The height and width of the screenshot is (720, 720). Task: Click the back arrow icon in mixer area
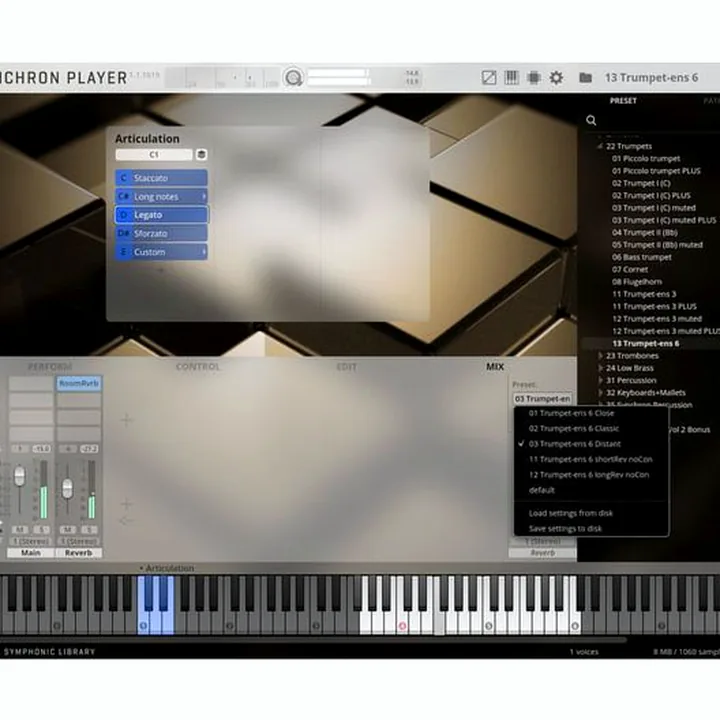pos(126,520)
